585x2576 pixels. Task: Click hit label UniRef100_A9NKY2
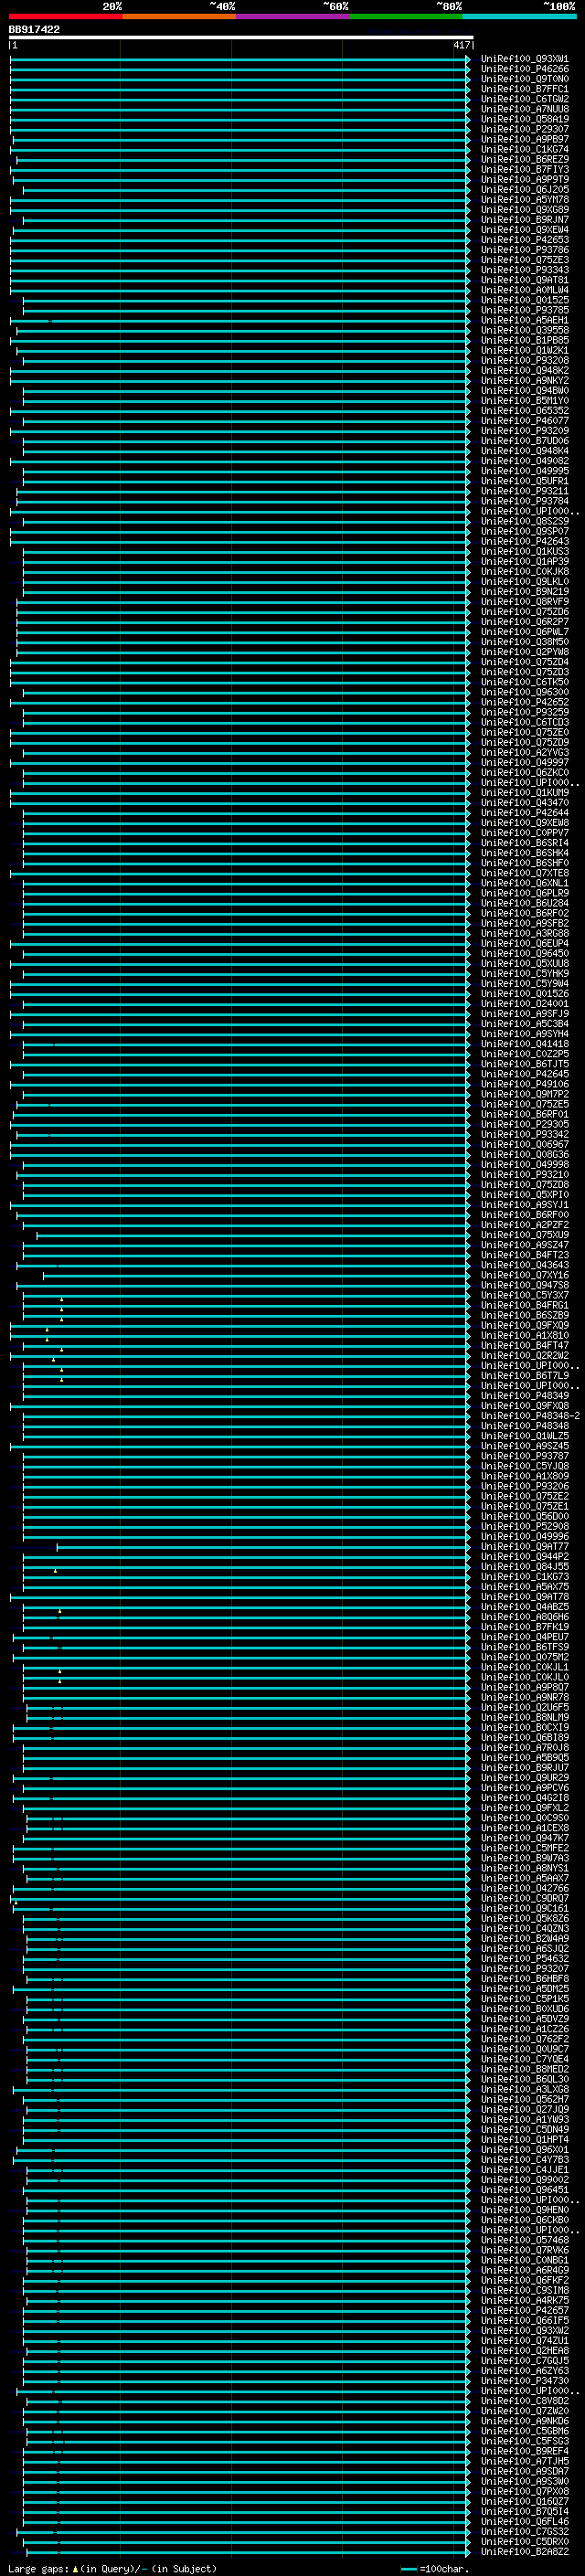[x=525, y=380]
